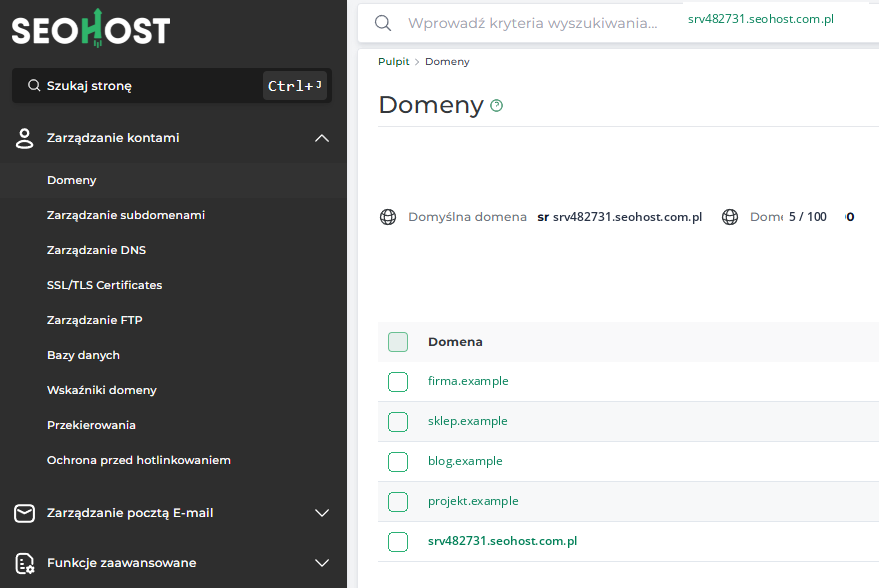Click the 5 / 100 domain count value

point(808,217)
